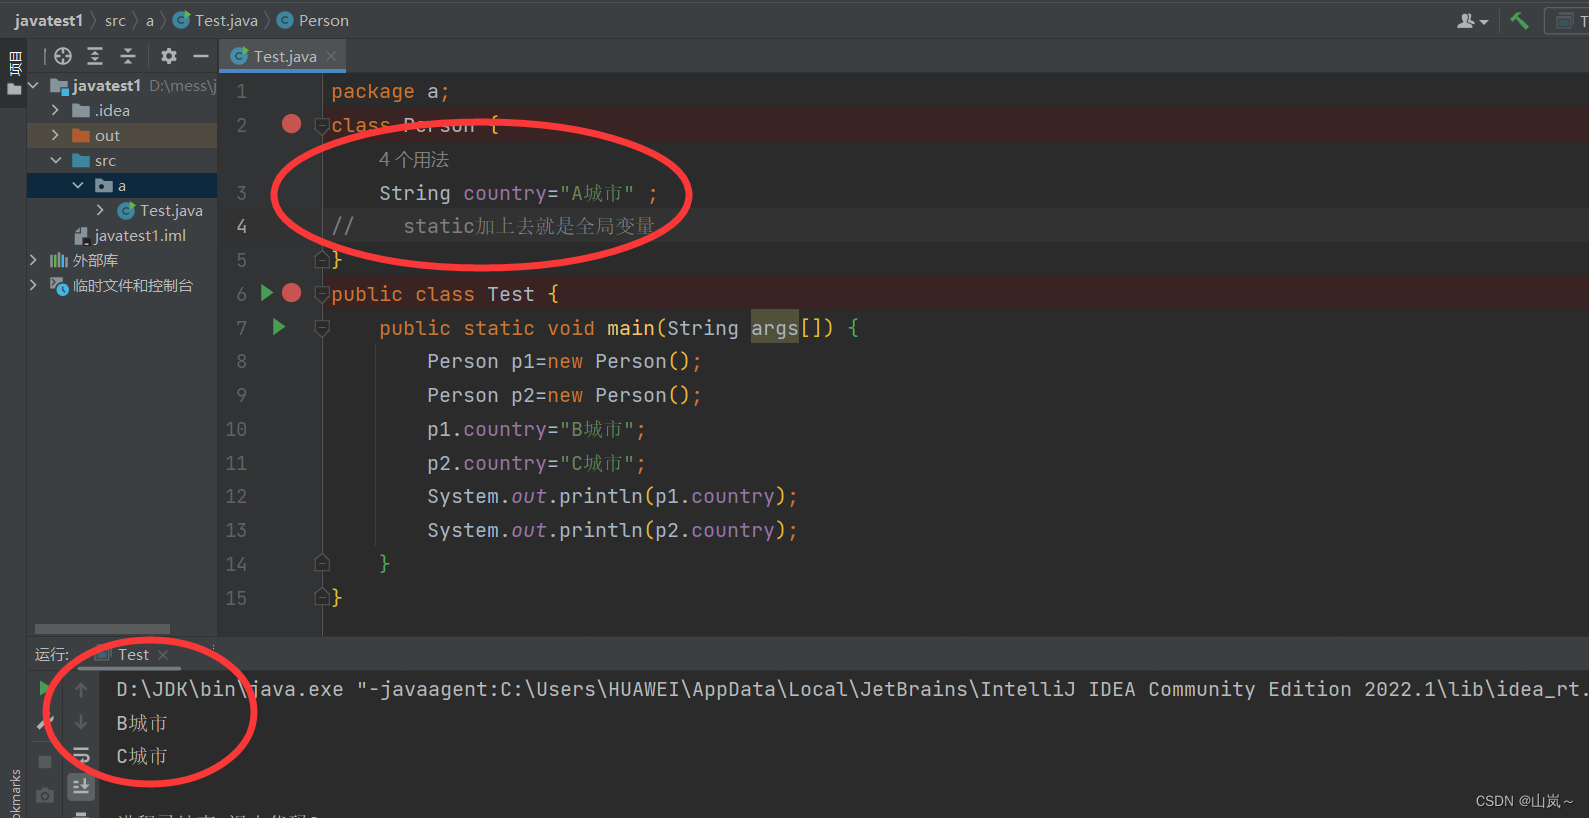
Task: Collapse class Test fold marker at line 6
Action: tap(322, 294)
